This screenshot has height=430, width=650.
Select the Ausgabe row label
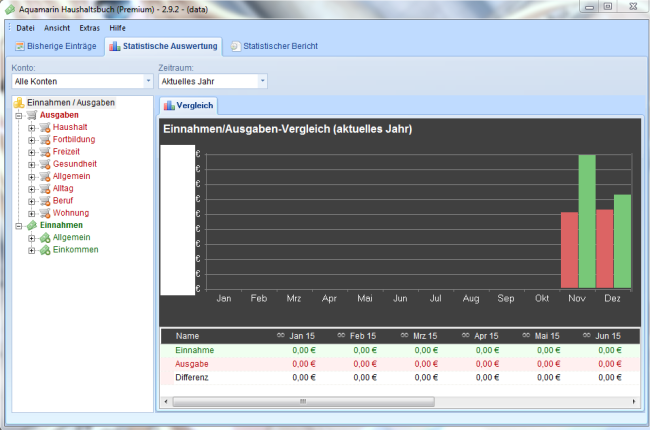pyautogui.click(x=192, y=364)
